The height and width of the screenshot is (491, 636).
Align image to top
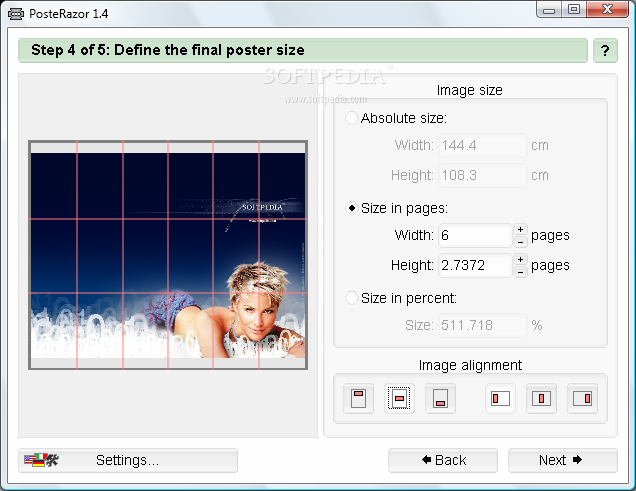point(358,399)
